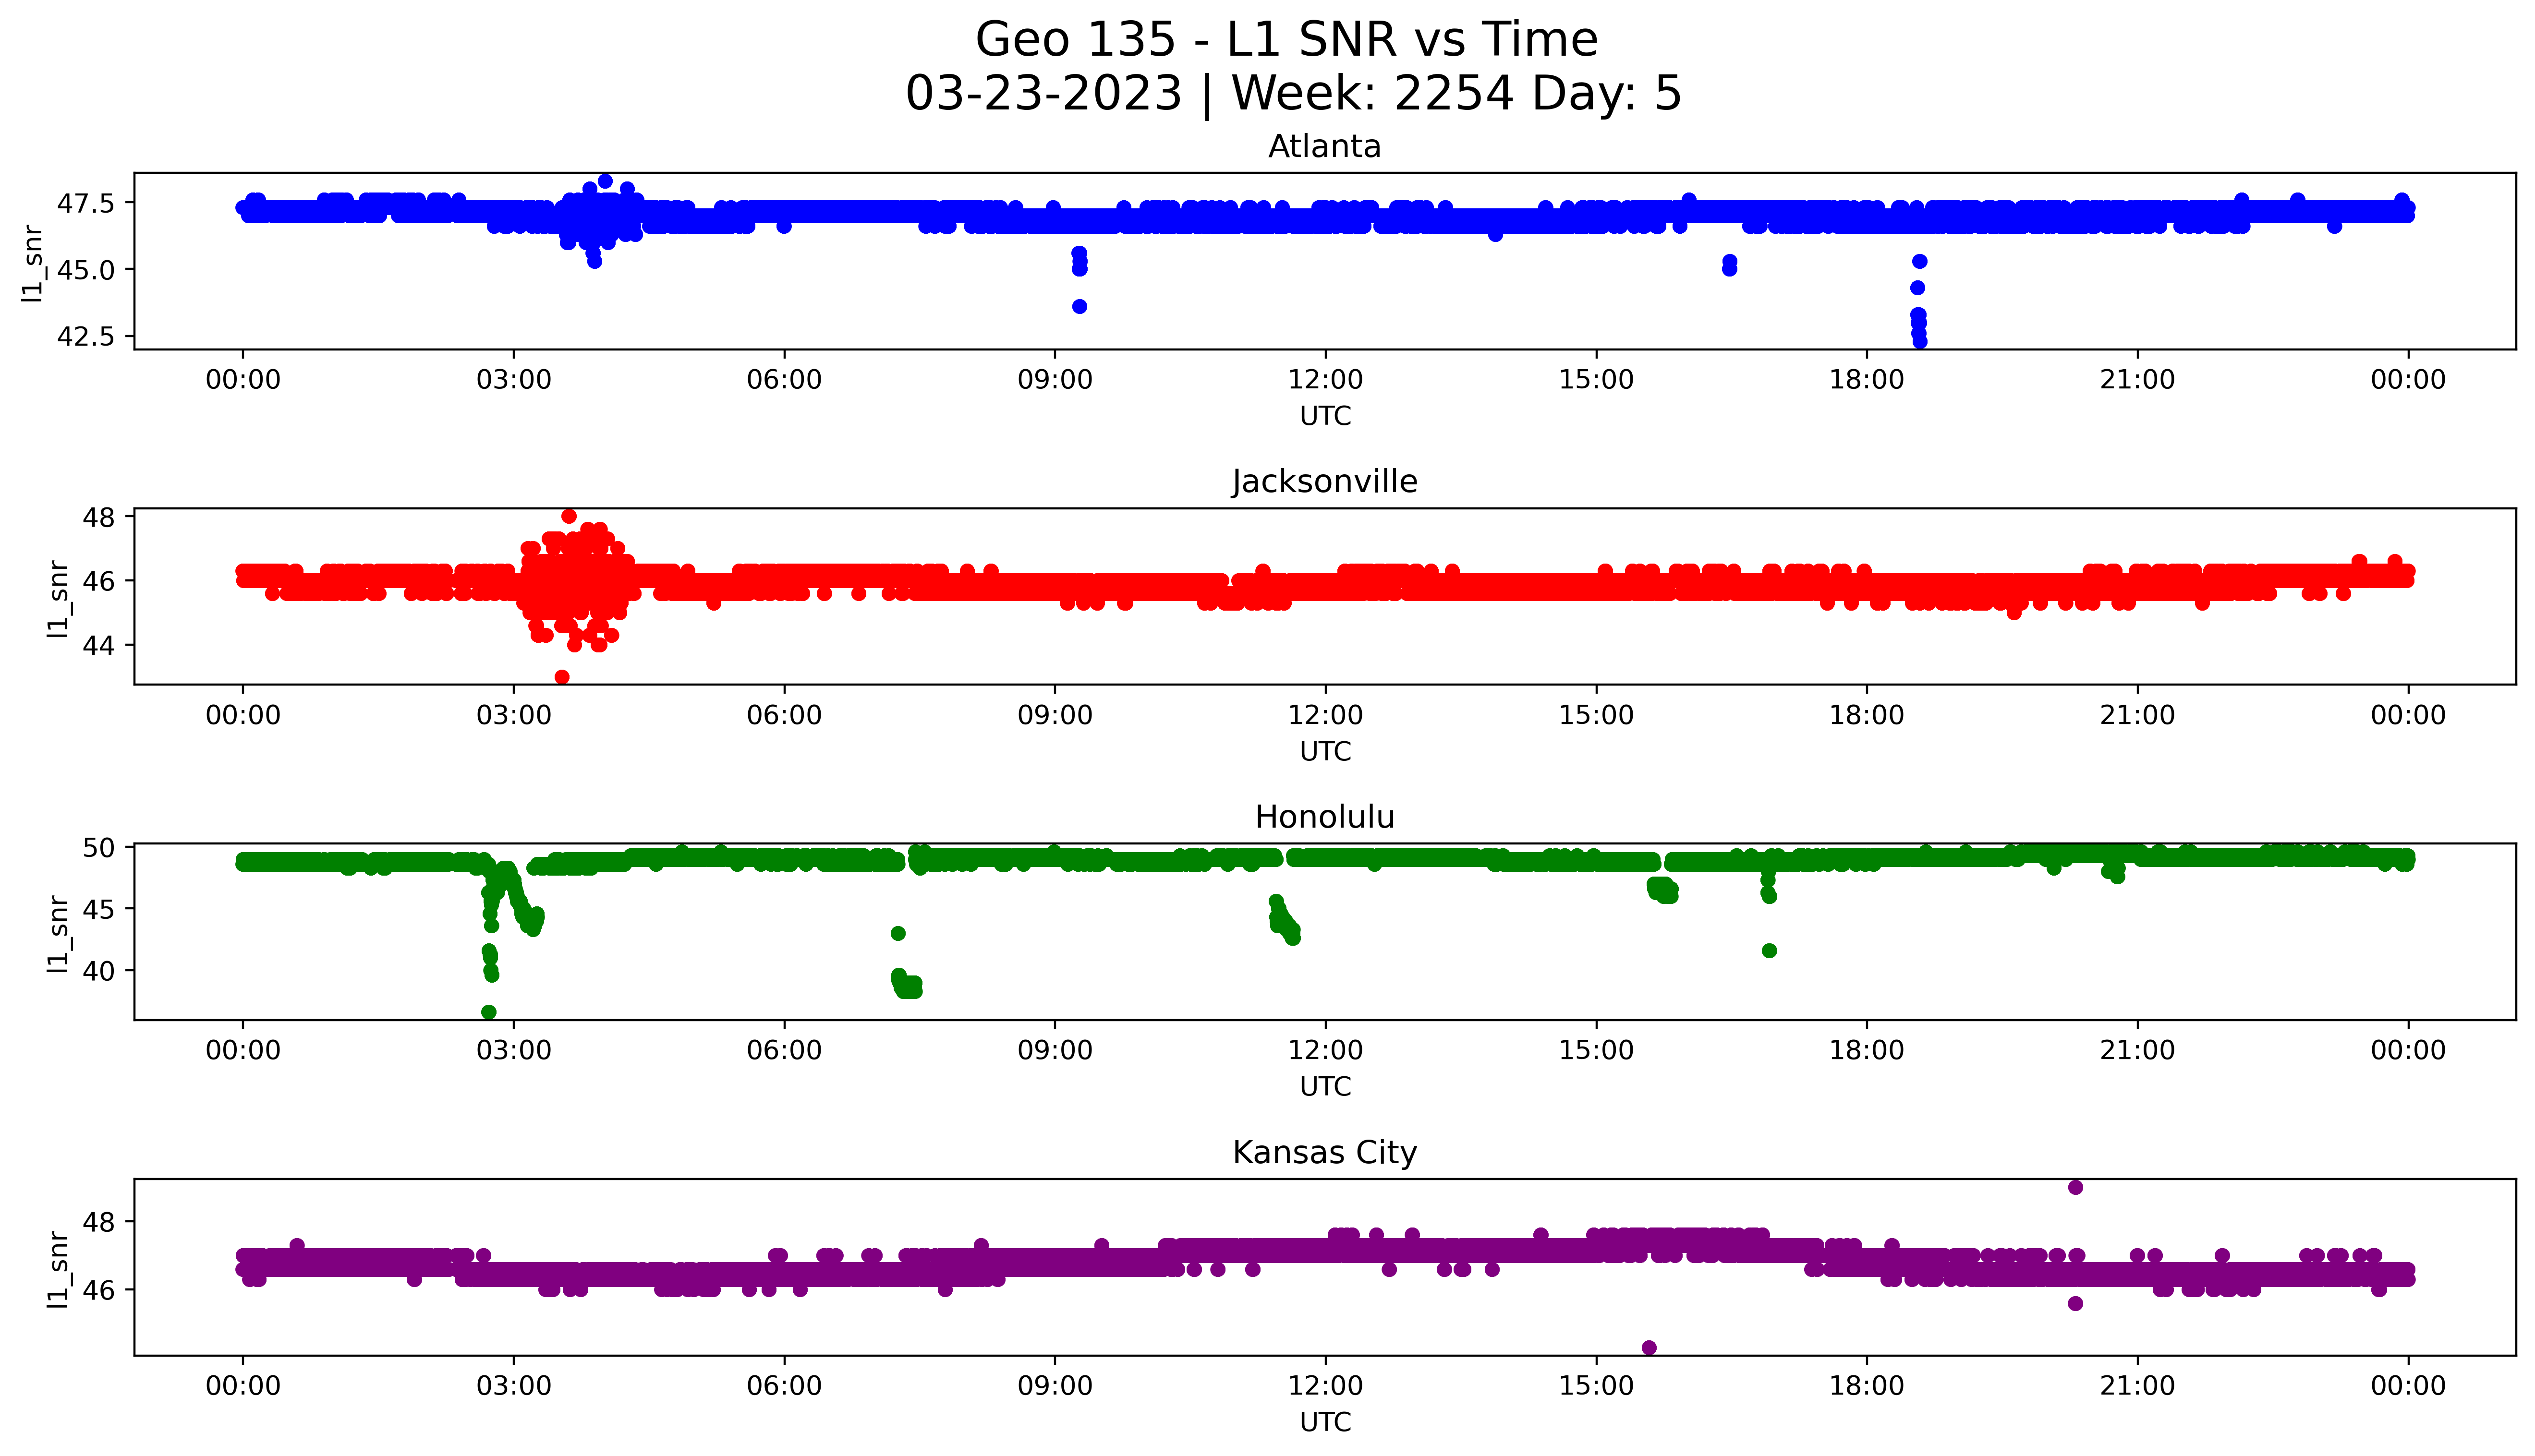The width and height of the screenshot is (2535, 1456).
Task: Click the 'UTC' label under the Honolulu plot
Action: (x=1325, y=1086)
